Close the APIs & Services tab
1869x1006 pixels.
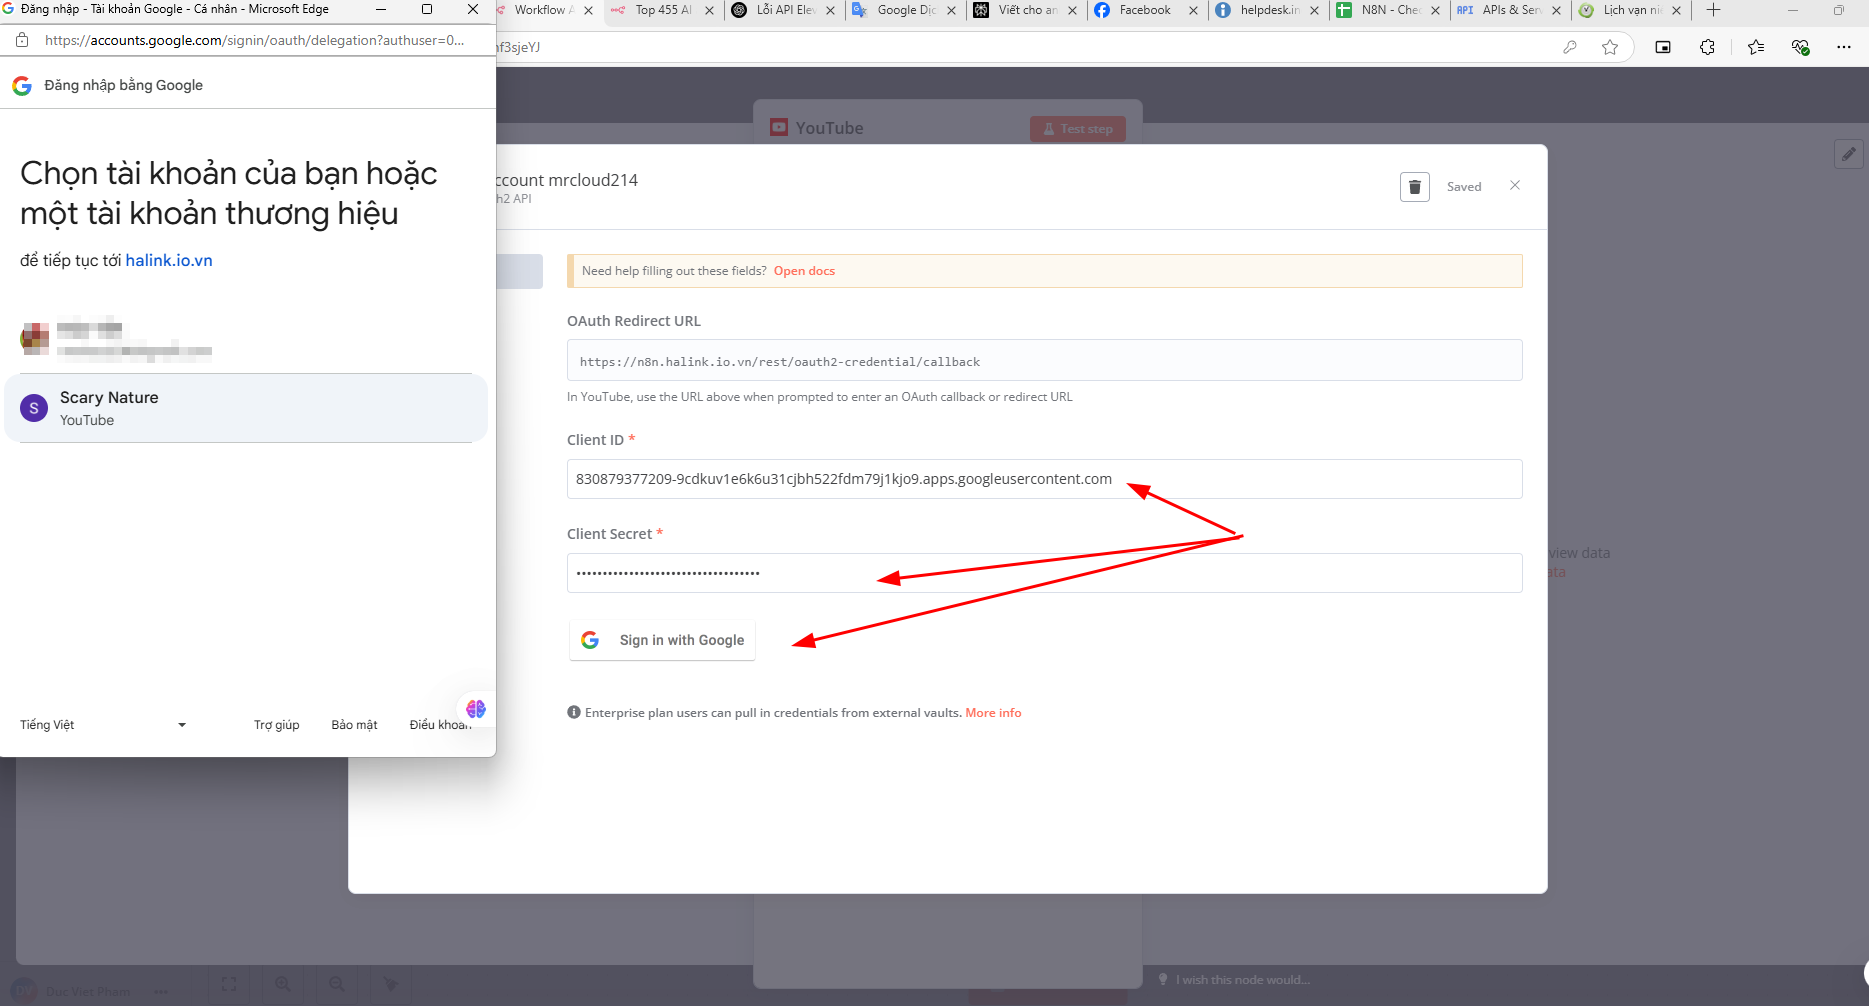point(1556,10)
